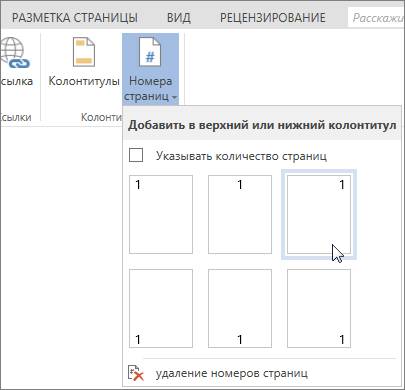Choose page number at top right thumbnail

click(319, 214)
